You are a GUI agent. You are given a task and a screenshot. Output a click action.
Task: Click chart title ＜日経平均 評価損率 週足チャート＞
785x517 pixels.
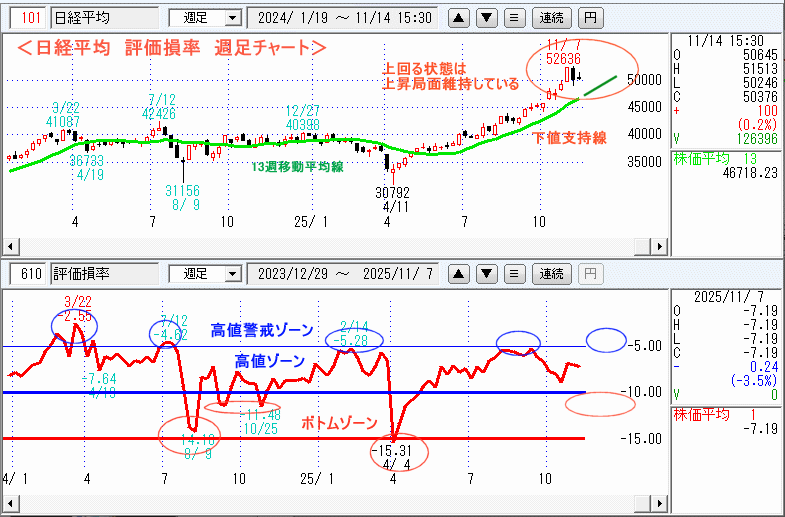[x=172, y=48]
